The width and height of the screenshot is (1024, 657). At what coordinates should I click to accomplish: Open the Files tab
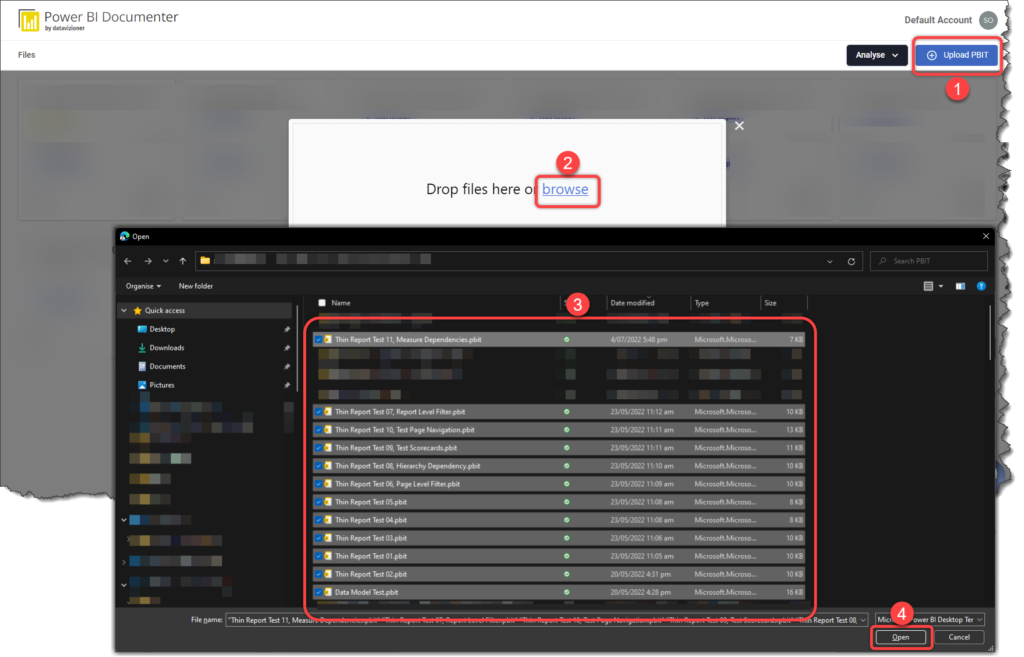coord(27,55)
